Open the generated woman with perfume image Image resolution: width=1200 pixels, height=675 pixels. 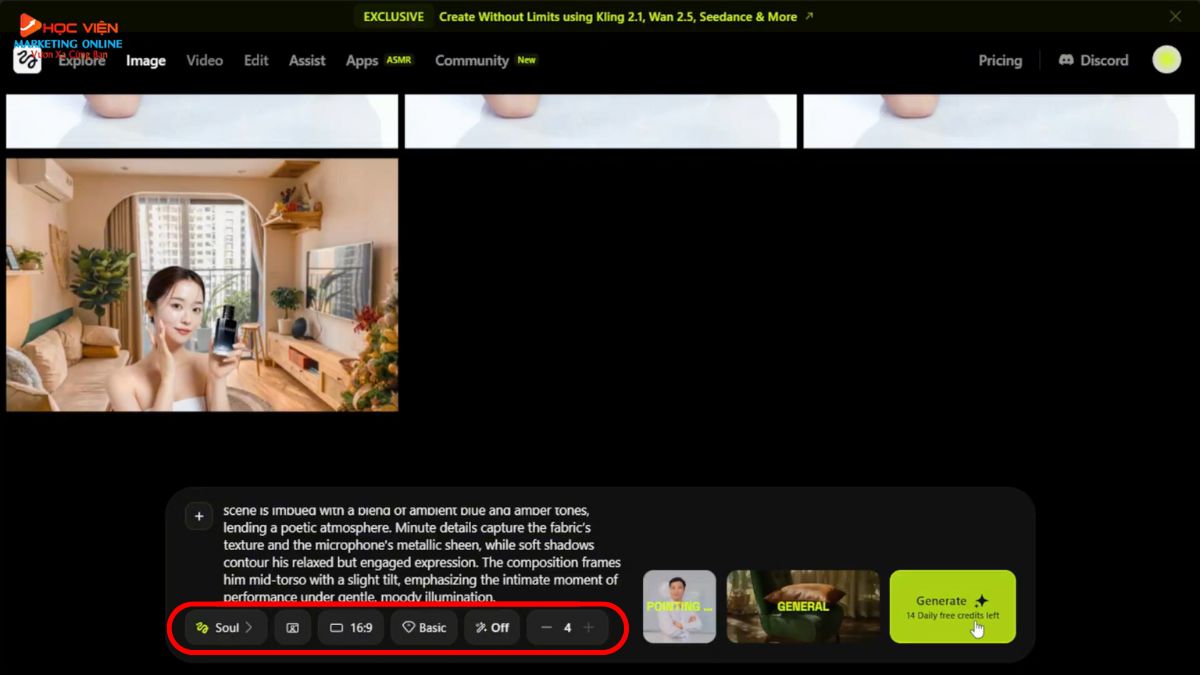(202, 284)
